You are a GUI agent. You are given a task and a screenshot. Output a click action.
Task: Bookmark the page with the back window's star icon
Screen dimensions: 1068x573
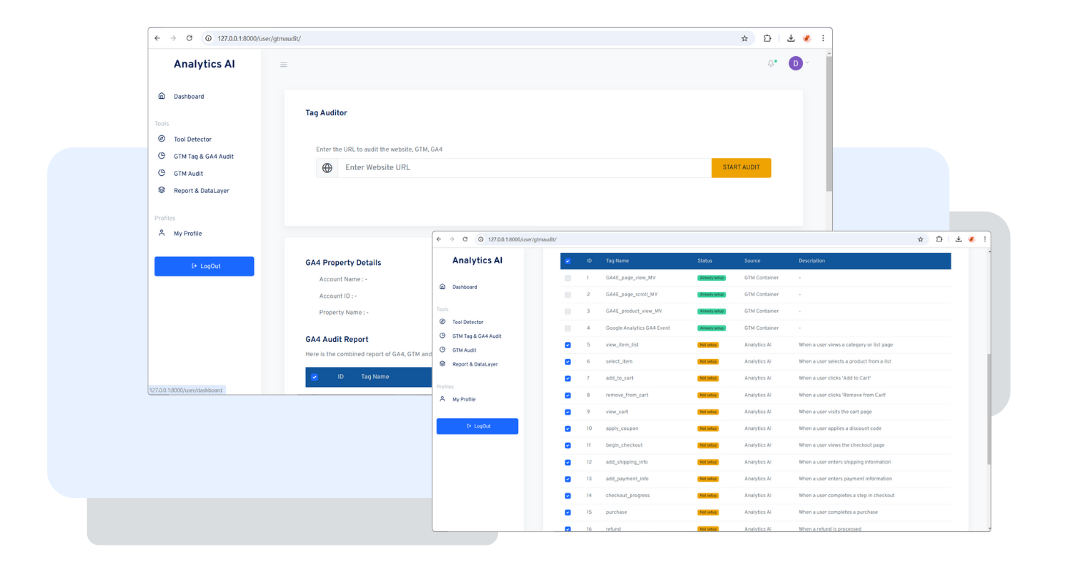(x=744, y=38)
